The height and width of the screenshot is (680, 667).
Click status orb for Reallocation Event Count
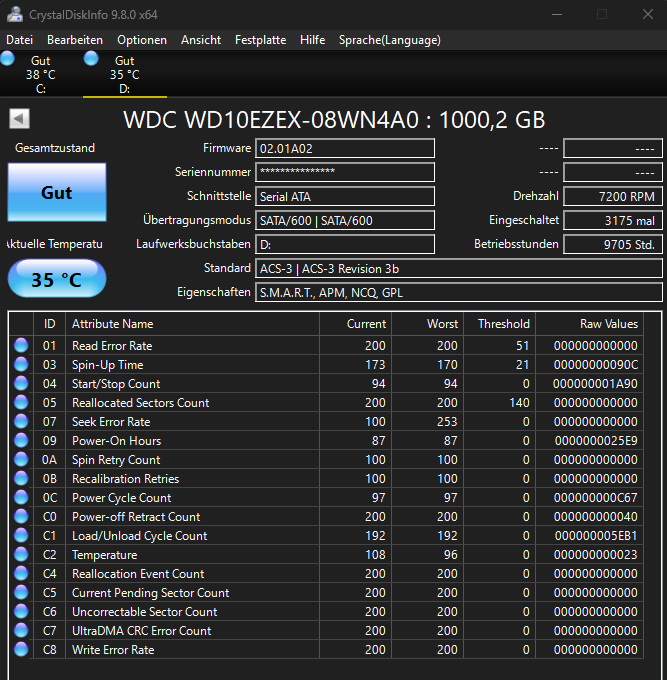click(21, 574)
